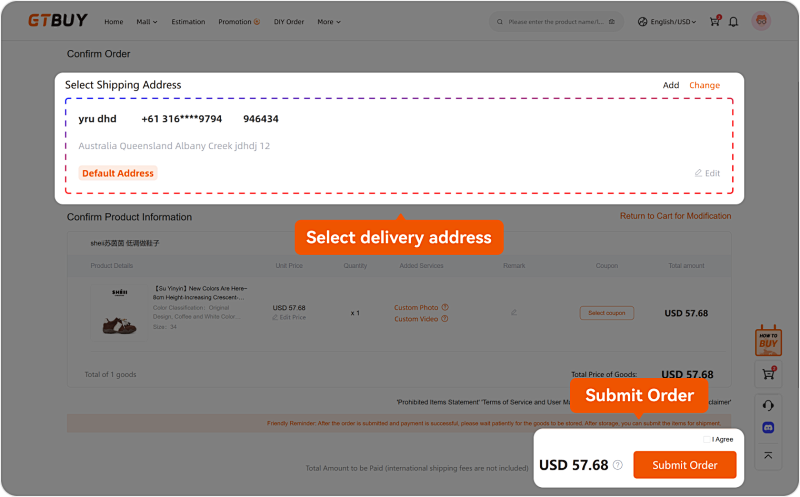Click the Select coupon button
This screenshot has width=800, height=497.
coord(607,313)
